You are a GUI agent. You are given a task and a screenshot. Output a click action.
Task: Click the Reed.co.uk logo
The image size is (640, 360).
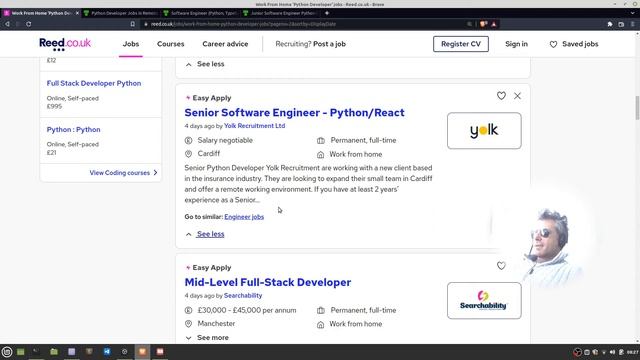[65, 44]
